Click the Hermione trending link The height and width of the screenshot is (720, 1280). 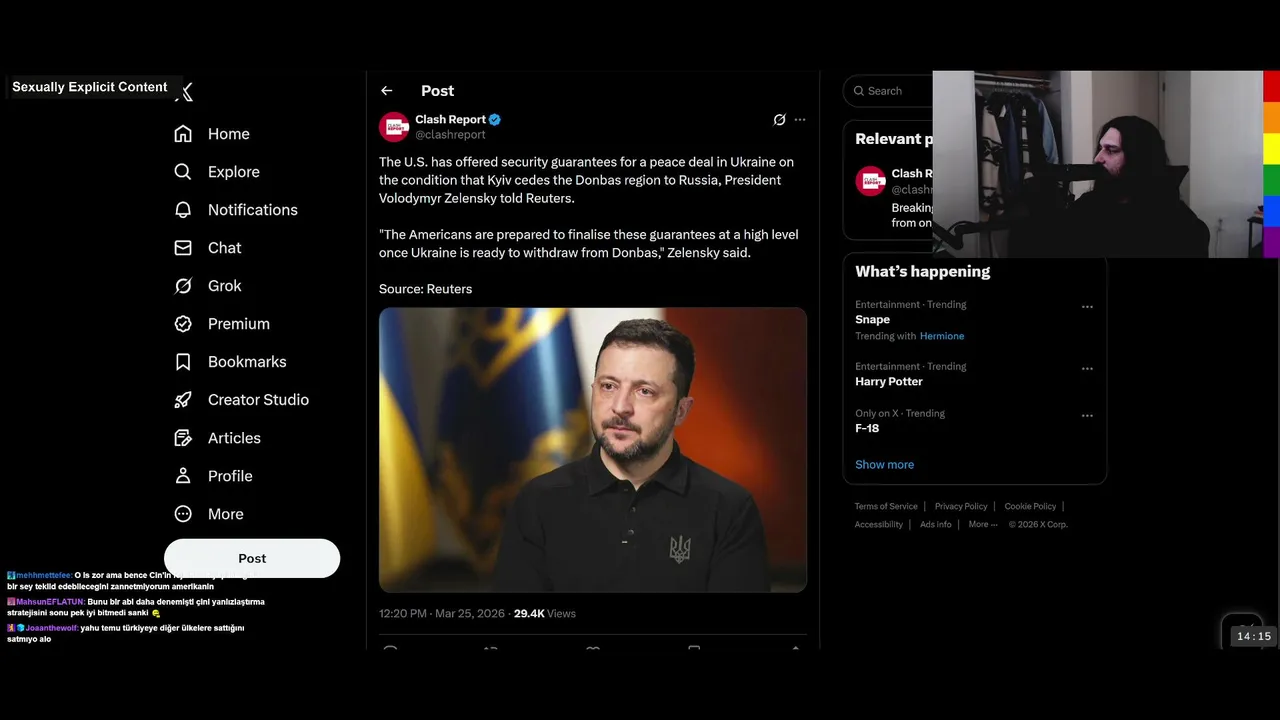942,336
